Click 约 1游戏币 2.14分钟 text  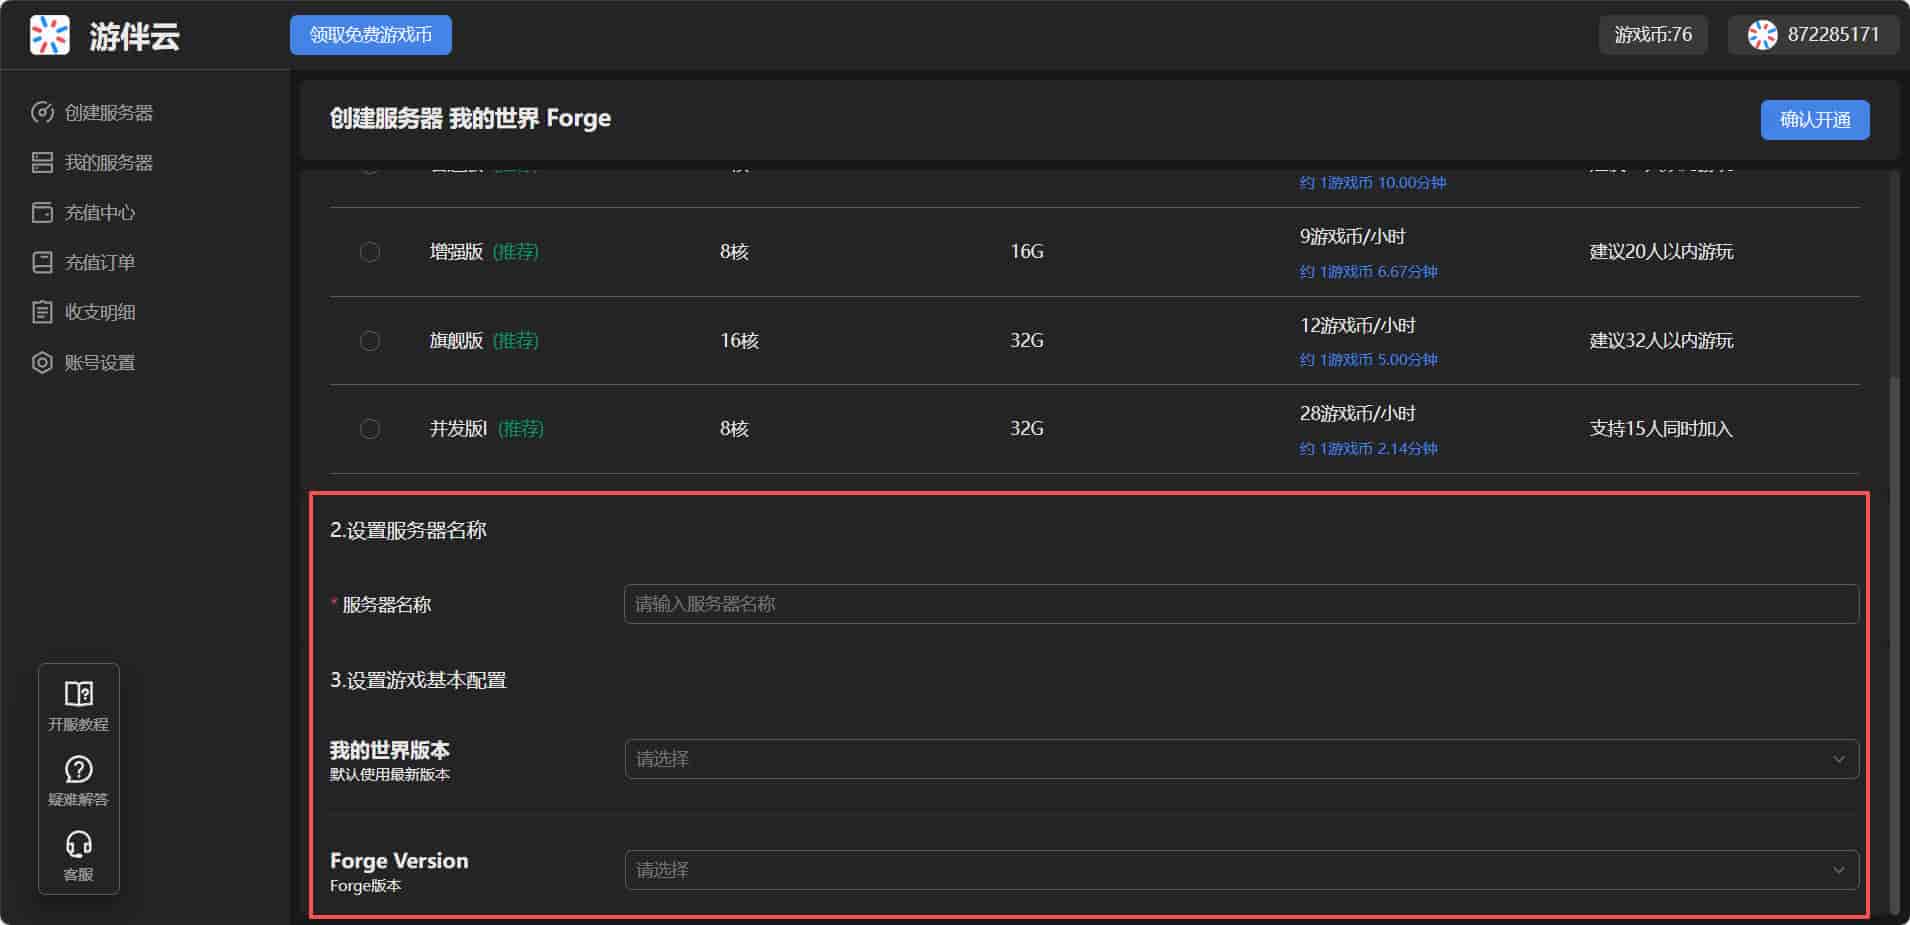pos(1369,449)
